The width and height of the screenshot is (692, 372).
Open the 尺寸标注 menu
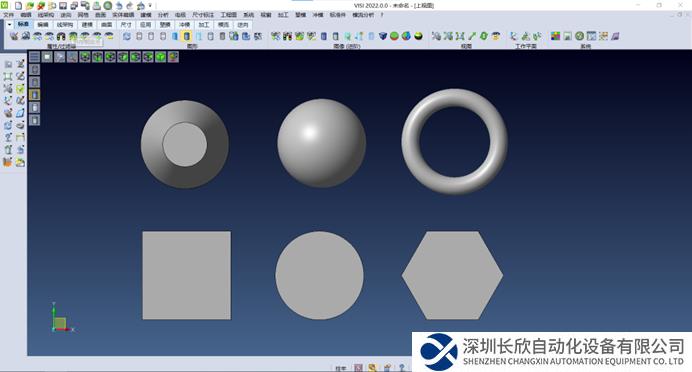pos(203,15)
